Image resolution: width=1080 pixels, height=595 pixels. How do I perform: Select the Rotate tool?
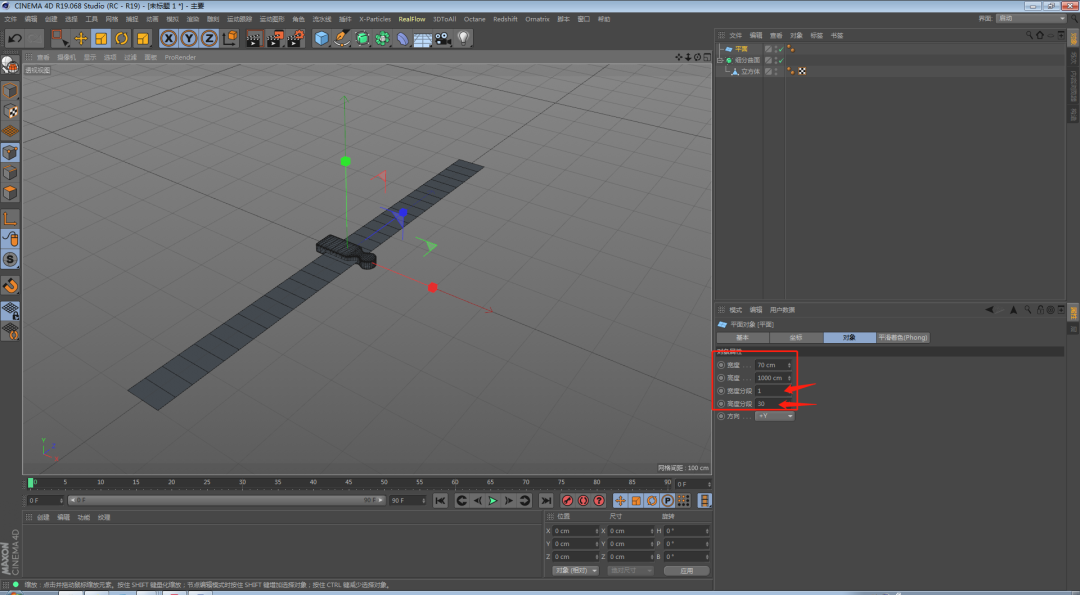(121, 38)
